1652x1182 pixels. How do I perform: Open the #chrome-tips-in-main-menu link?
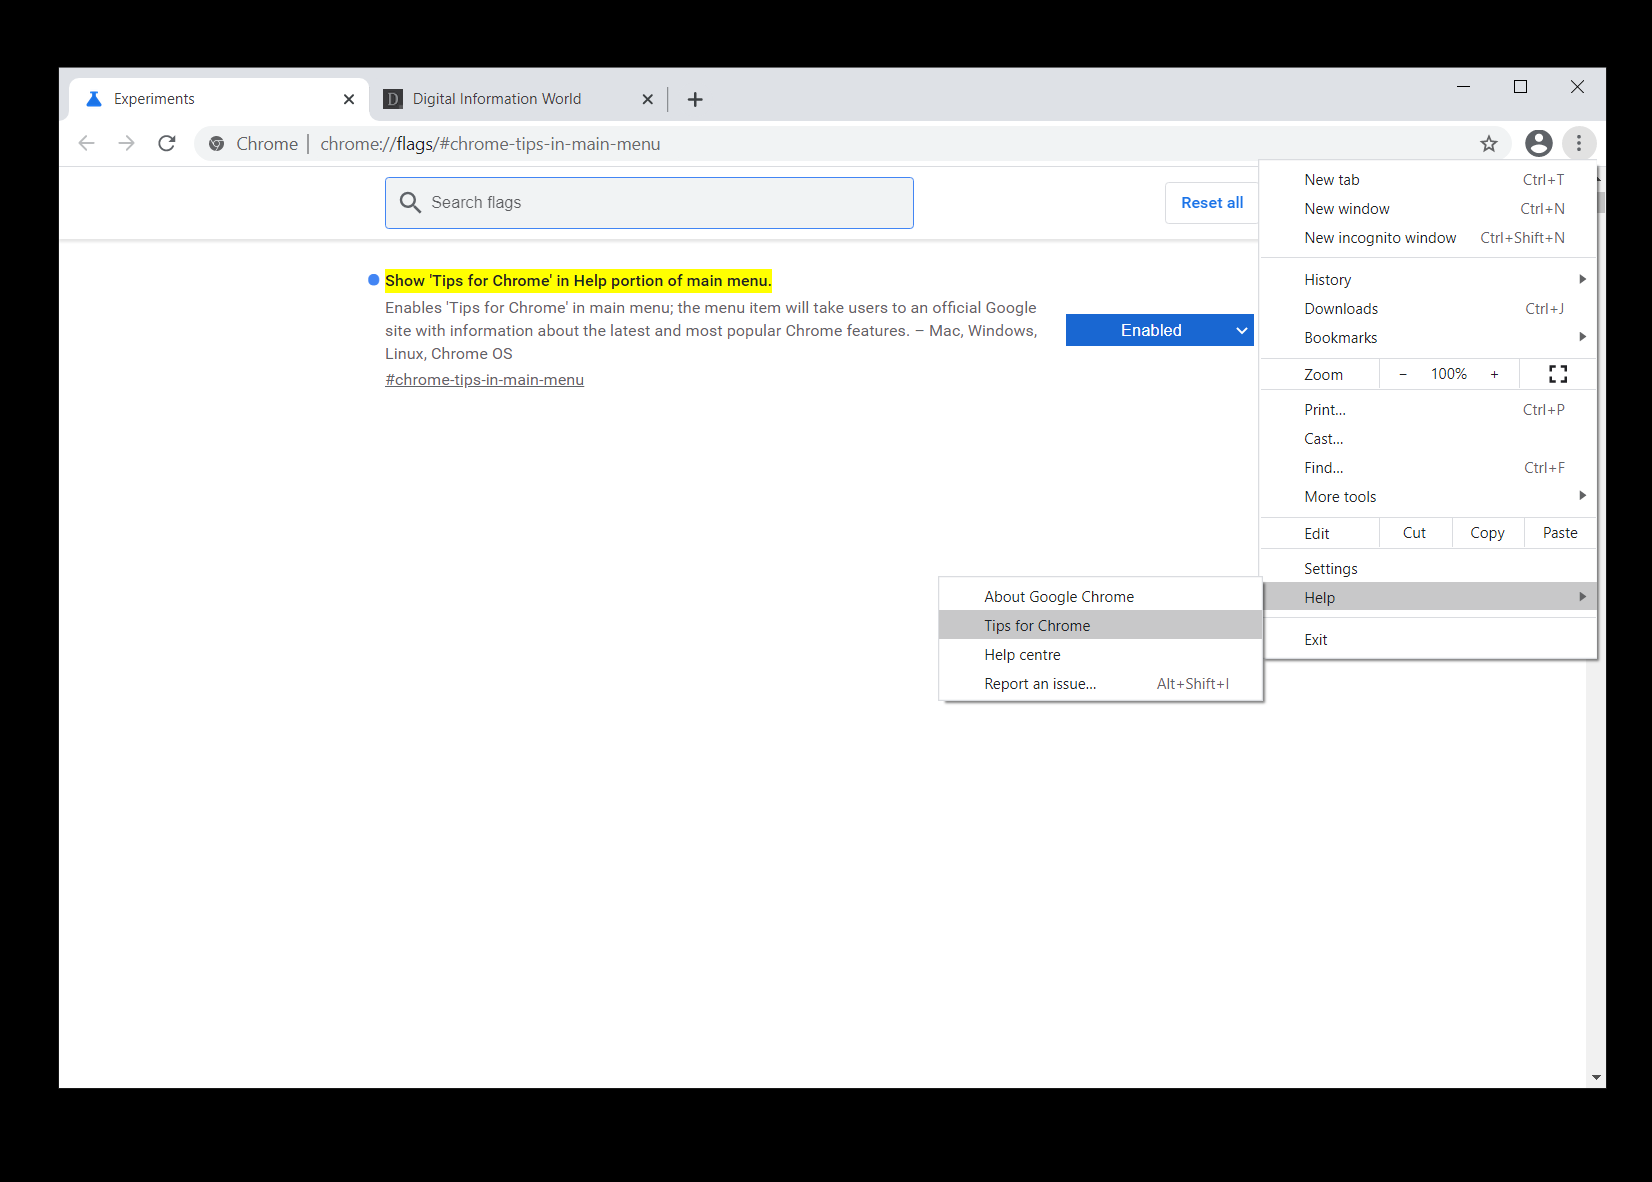coord(485,380)
